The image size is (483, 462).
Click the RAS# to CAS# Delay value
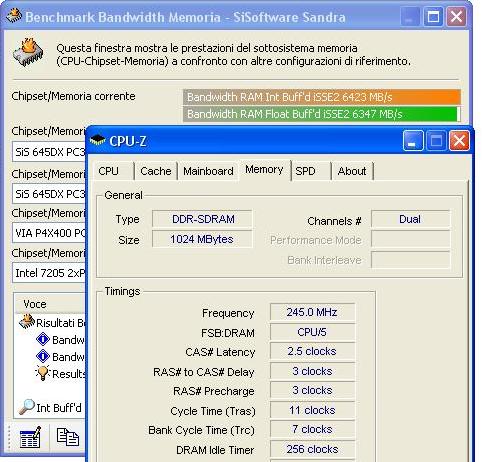point(312,371)
